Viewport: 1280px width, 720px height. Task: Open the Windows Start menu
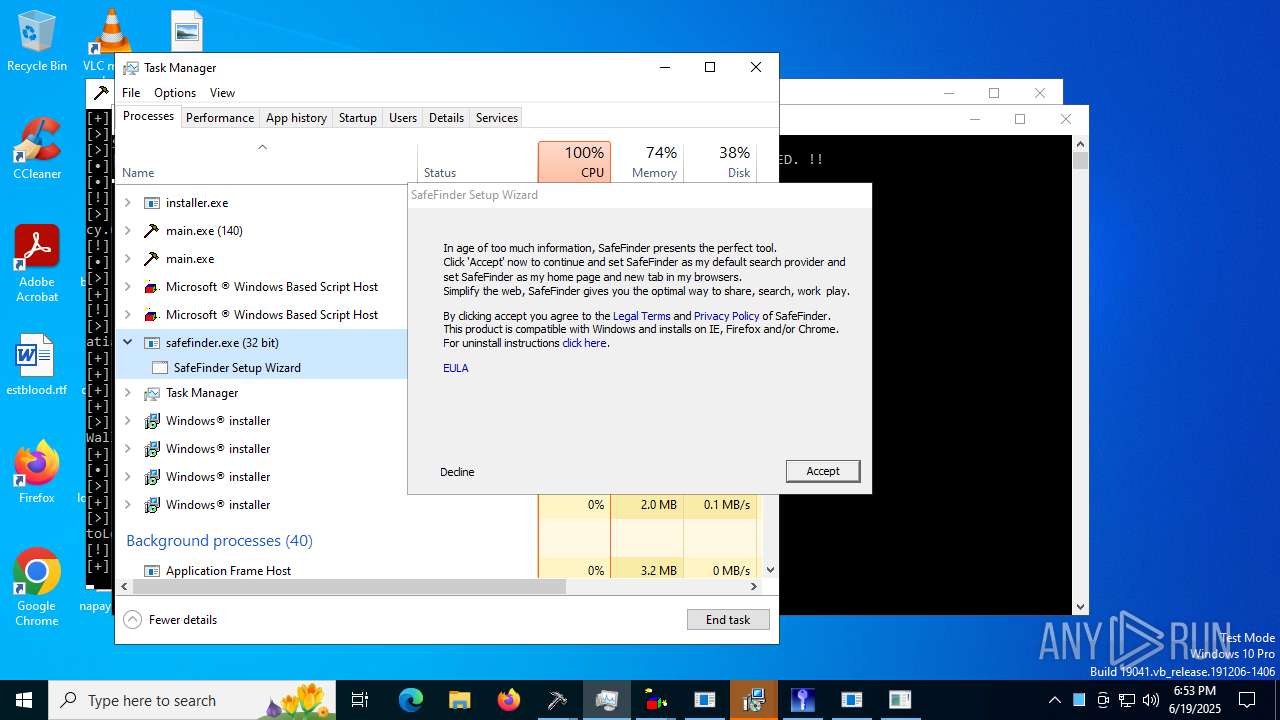24,700
